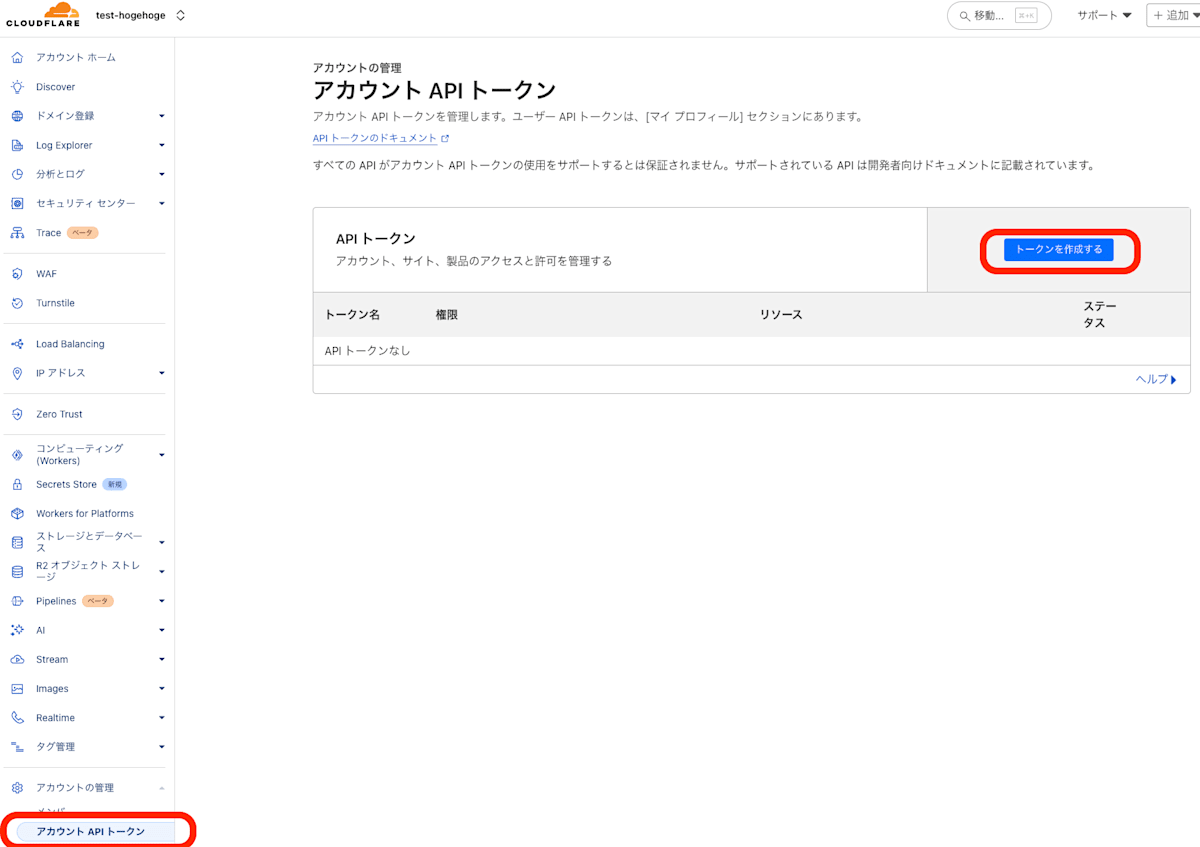Open the サポート dropdown menu
The height and width of the screenshot is (847, 1200).
pyautogui.click(x=1104, y=15)
